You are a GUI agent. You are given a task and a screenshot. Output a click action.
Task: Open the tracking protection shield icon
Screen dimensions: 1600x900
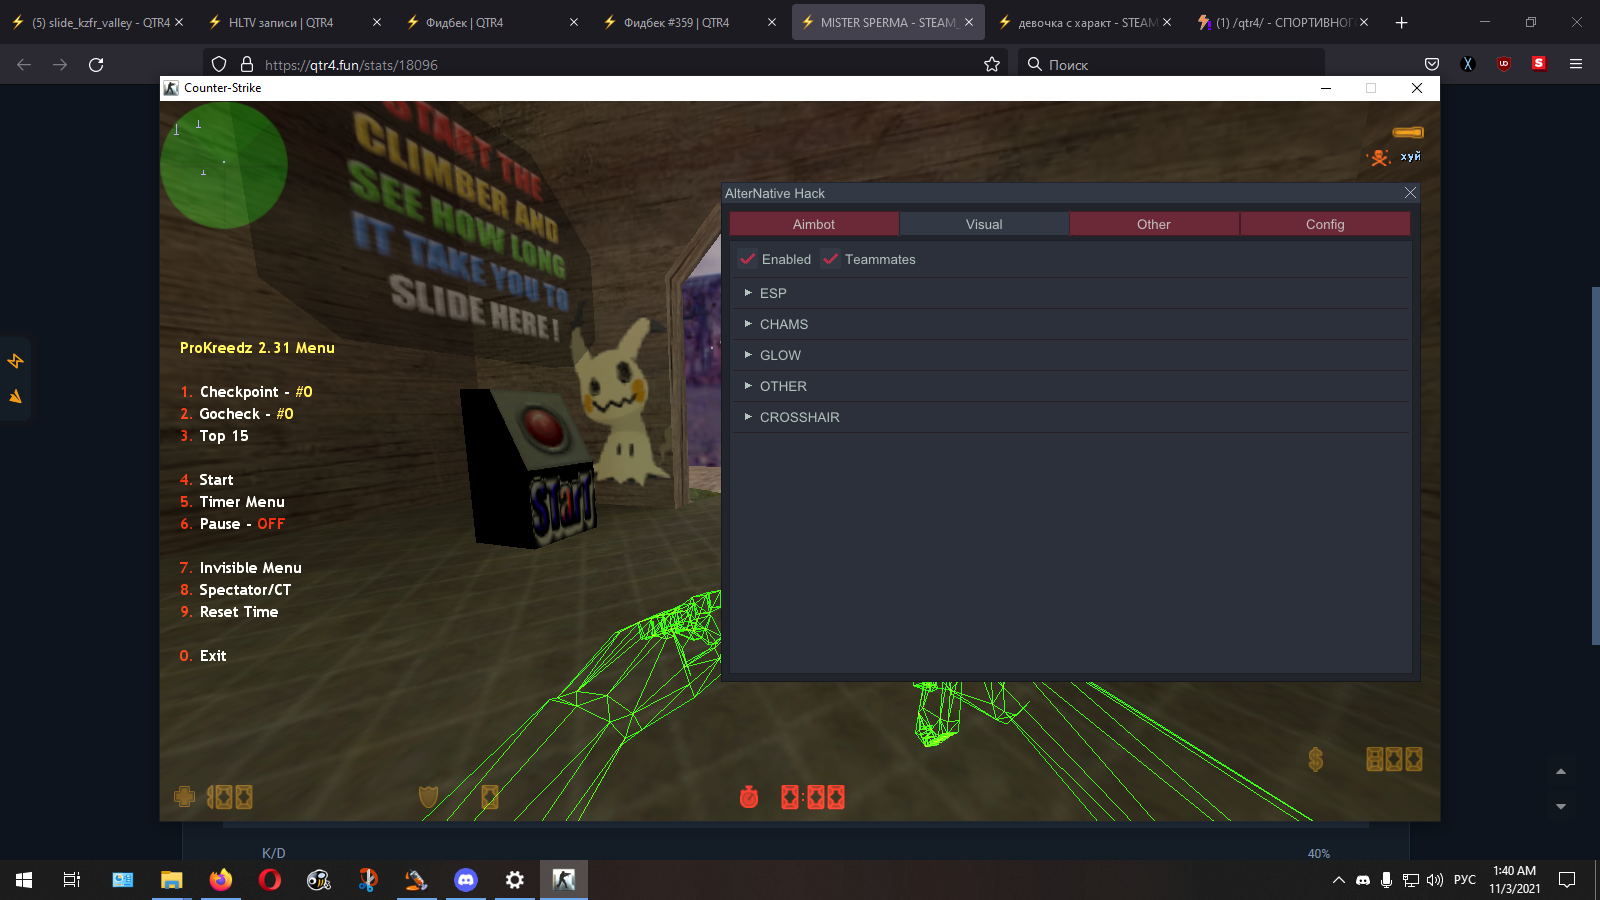219,64
